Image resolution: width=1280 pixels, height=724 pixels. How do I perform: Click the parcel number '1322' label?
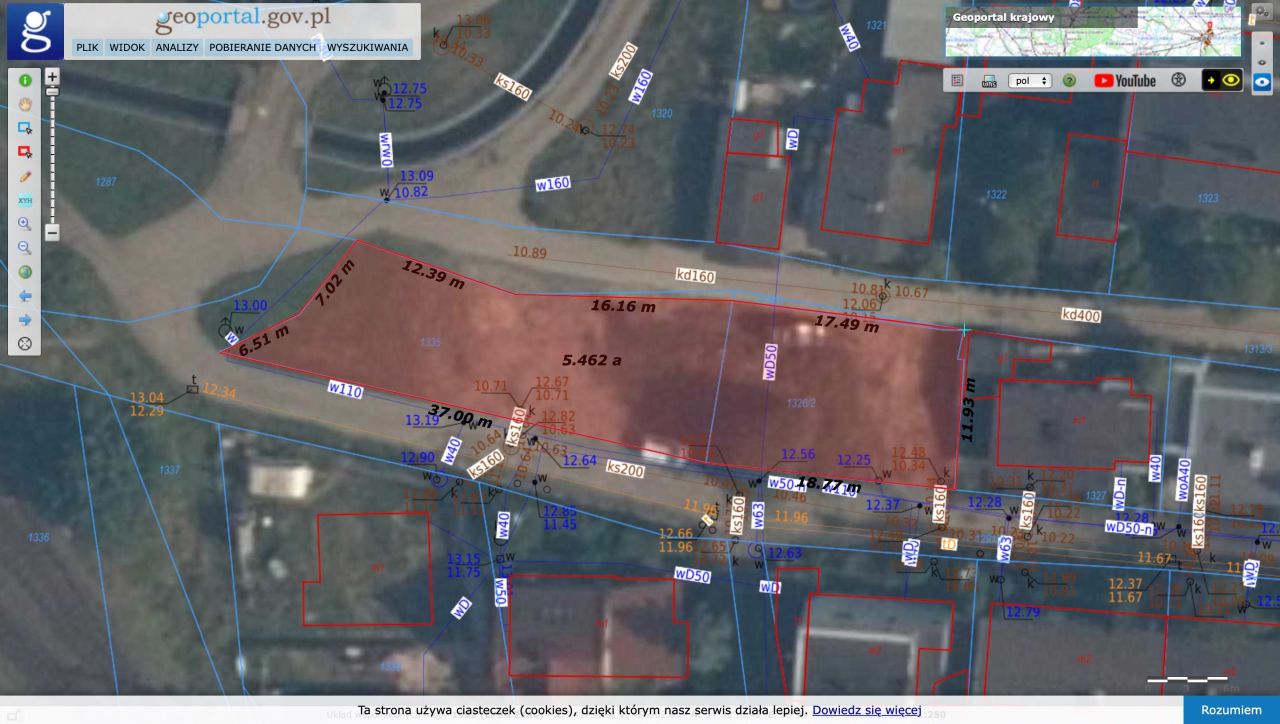[x=996, y=195]
